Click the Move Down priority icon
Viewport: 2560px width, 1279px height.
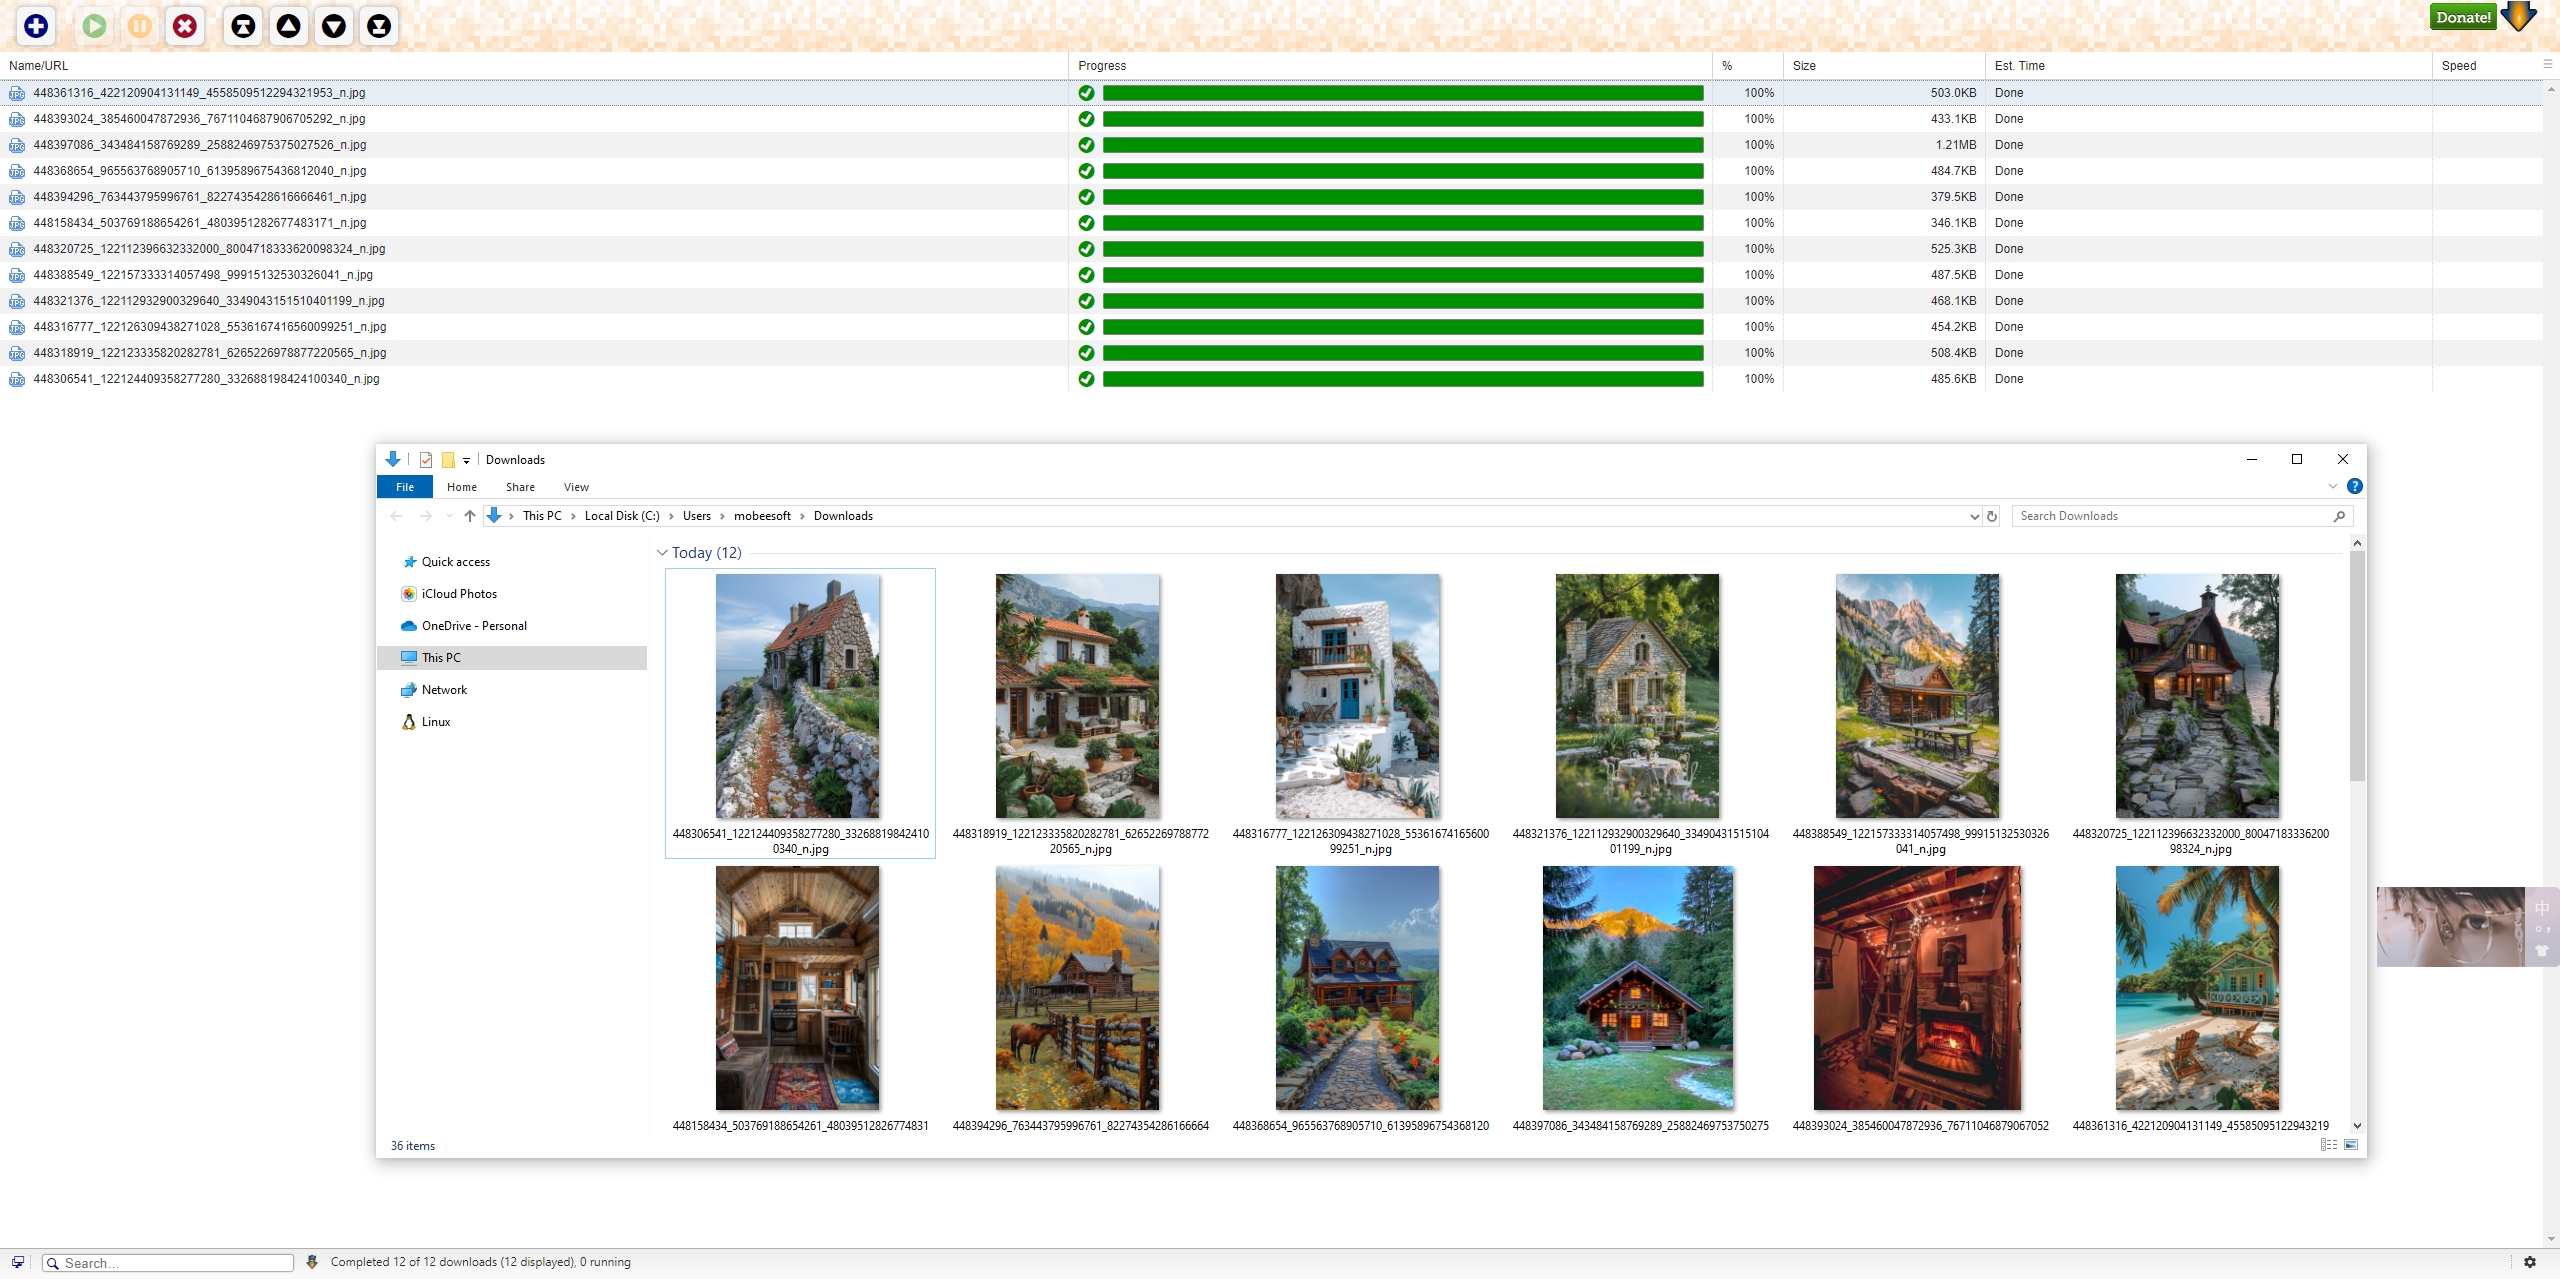[333, 25]
